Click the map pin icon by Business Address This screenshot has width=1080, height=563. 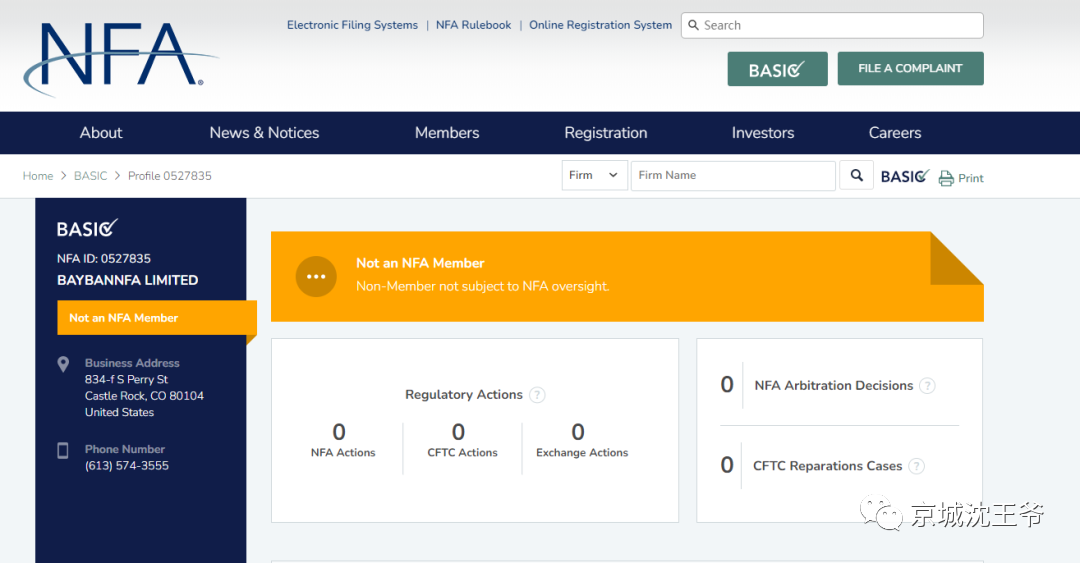tap(63, 365)
